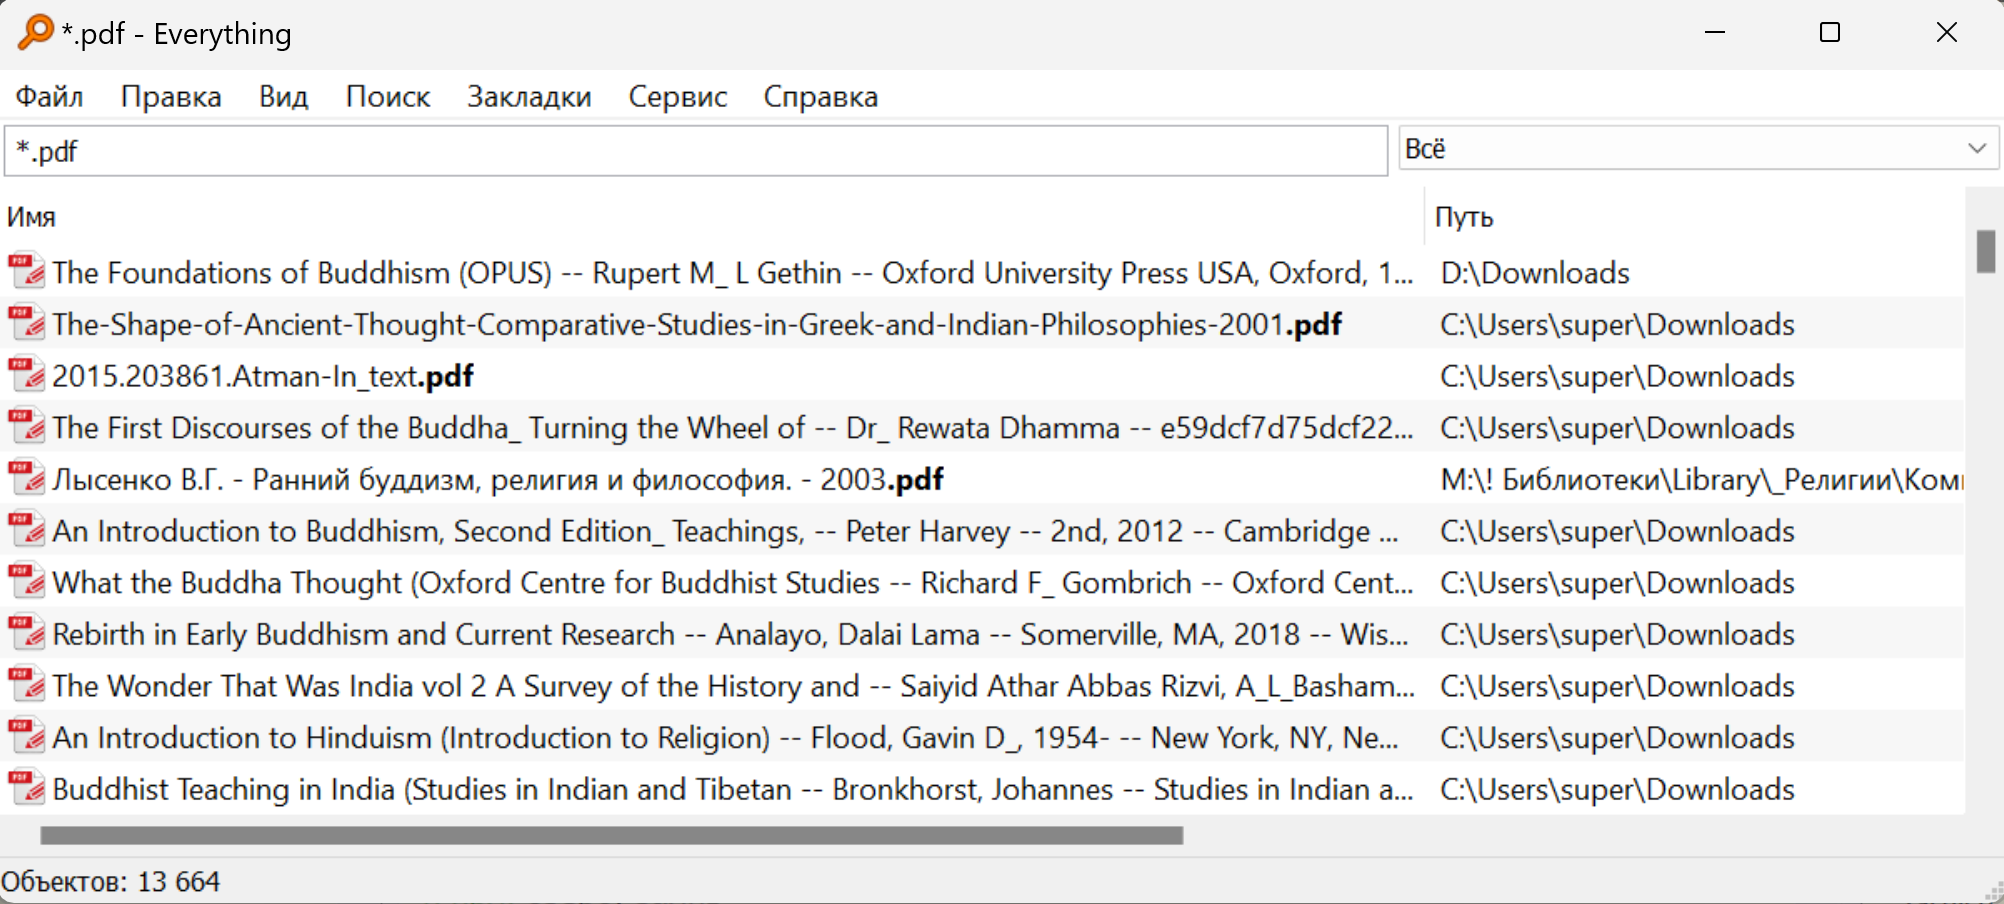
Task: Click path cell for Introduction to Hinduism row
Action: tap(1617, 738)
